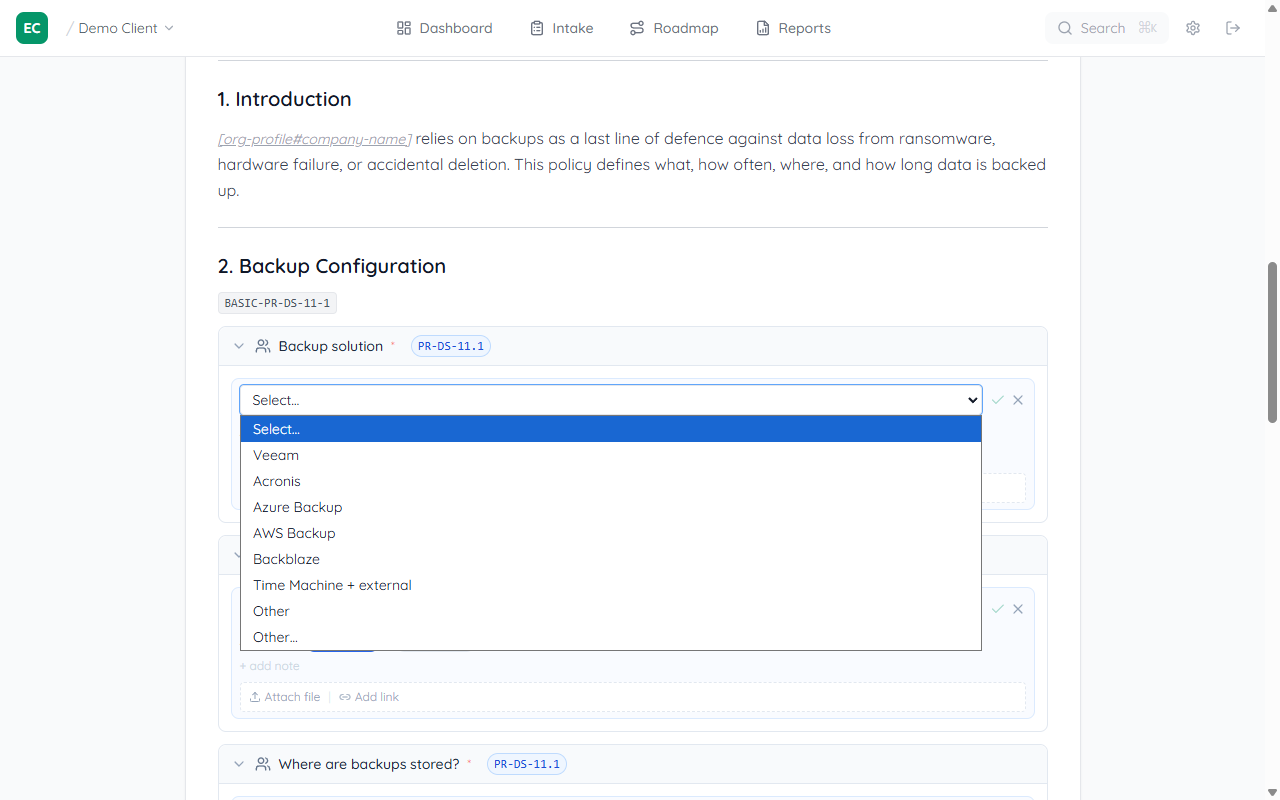This screenshot has height=800, width=1280.
Task: Cancel editing with the X icon
Action: click(1017, 399)
